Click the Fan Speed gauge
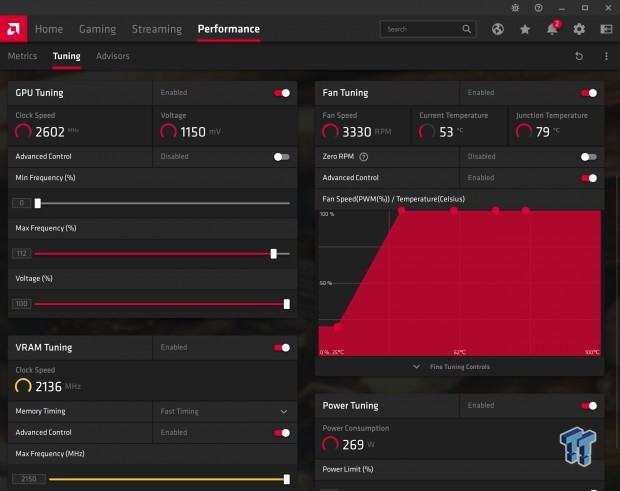The width and height of the screenshot is (620, 491). (x=330, y=131)
